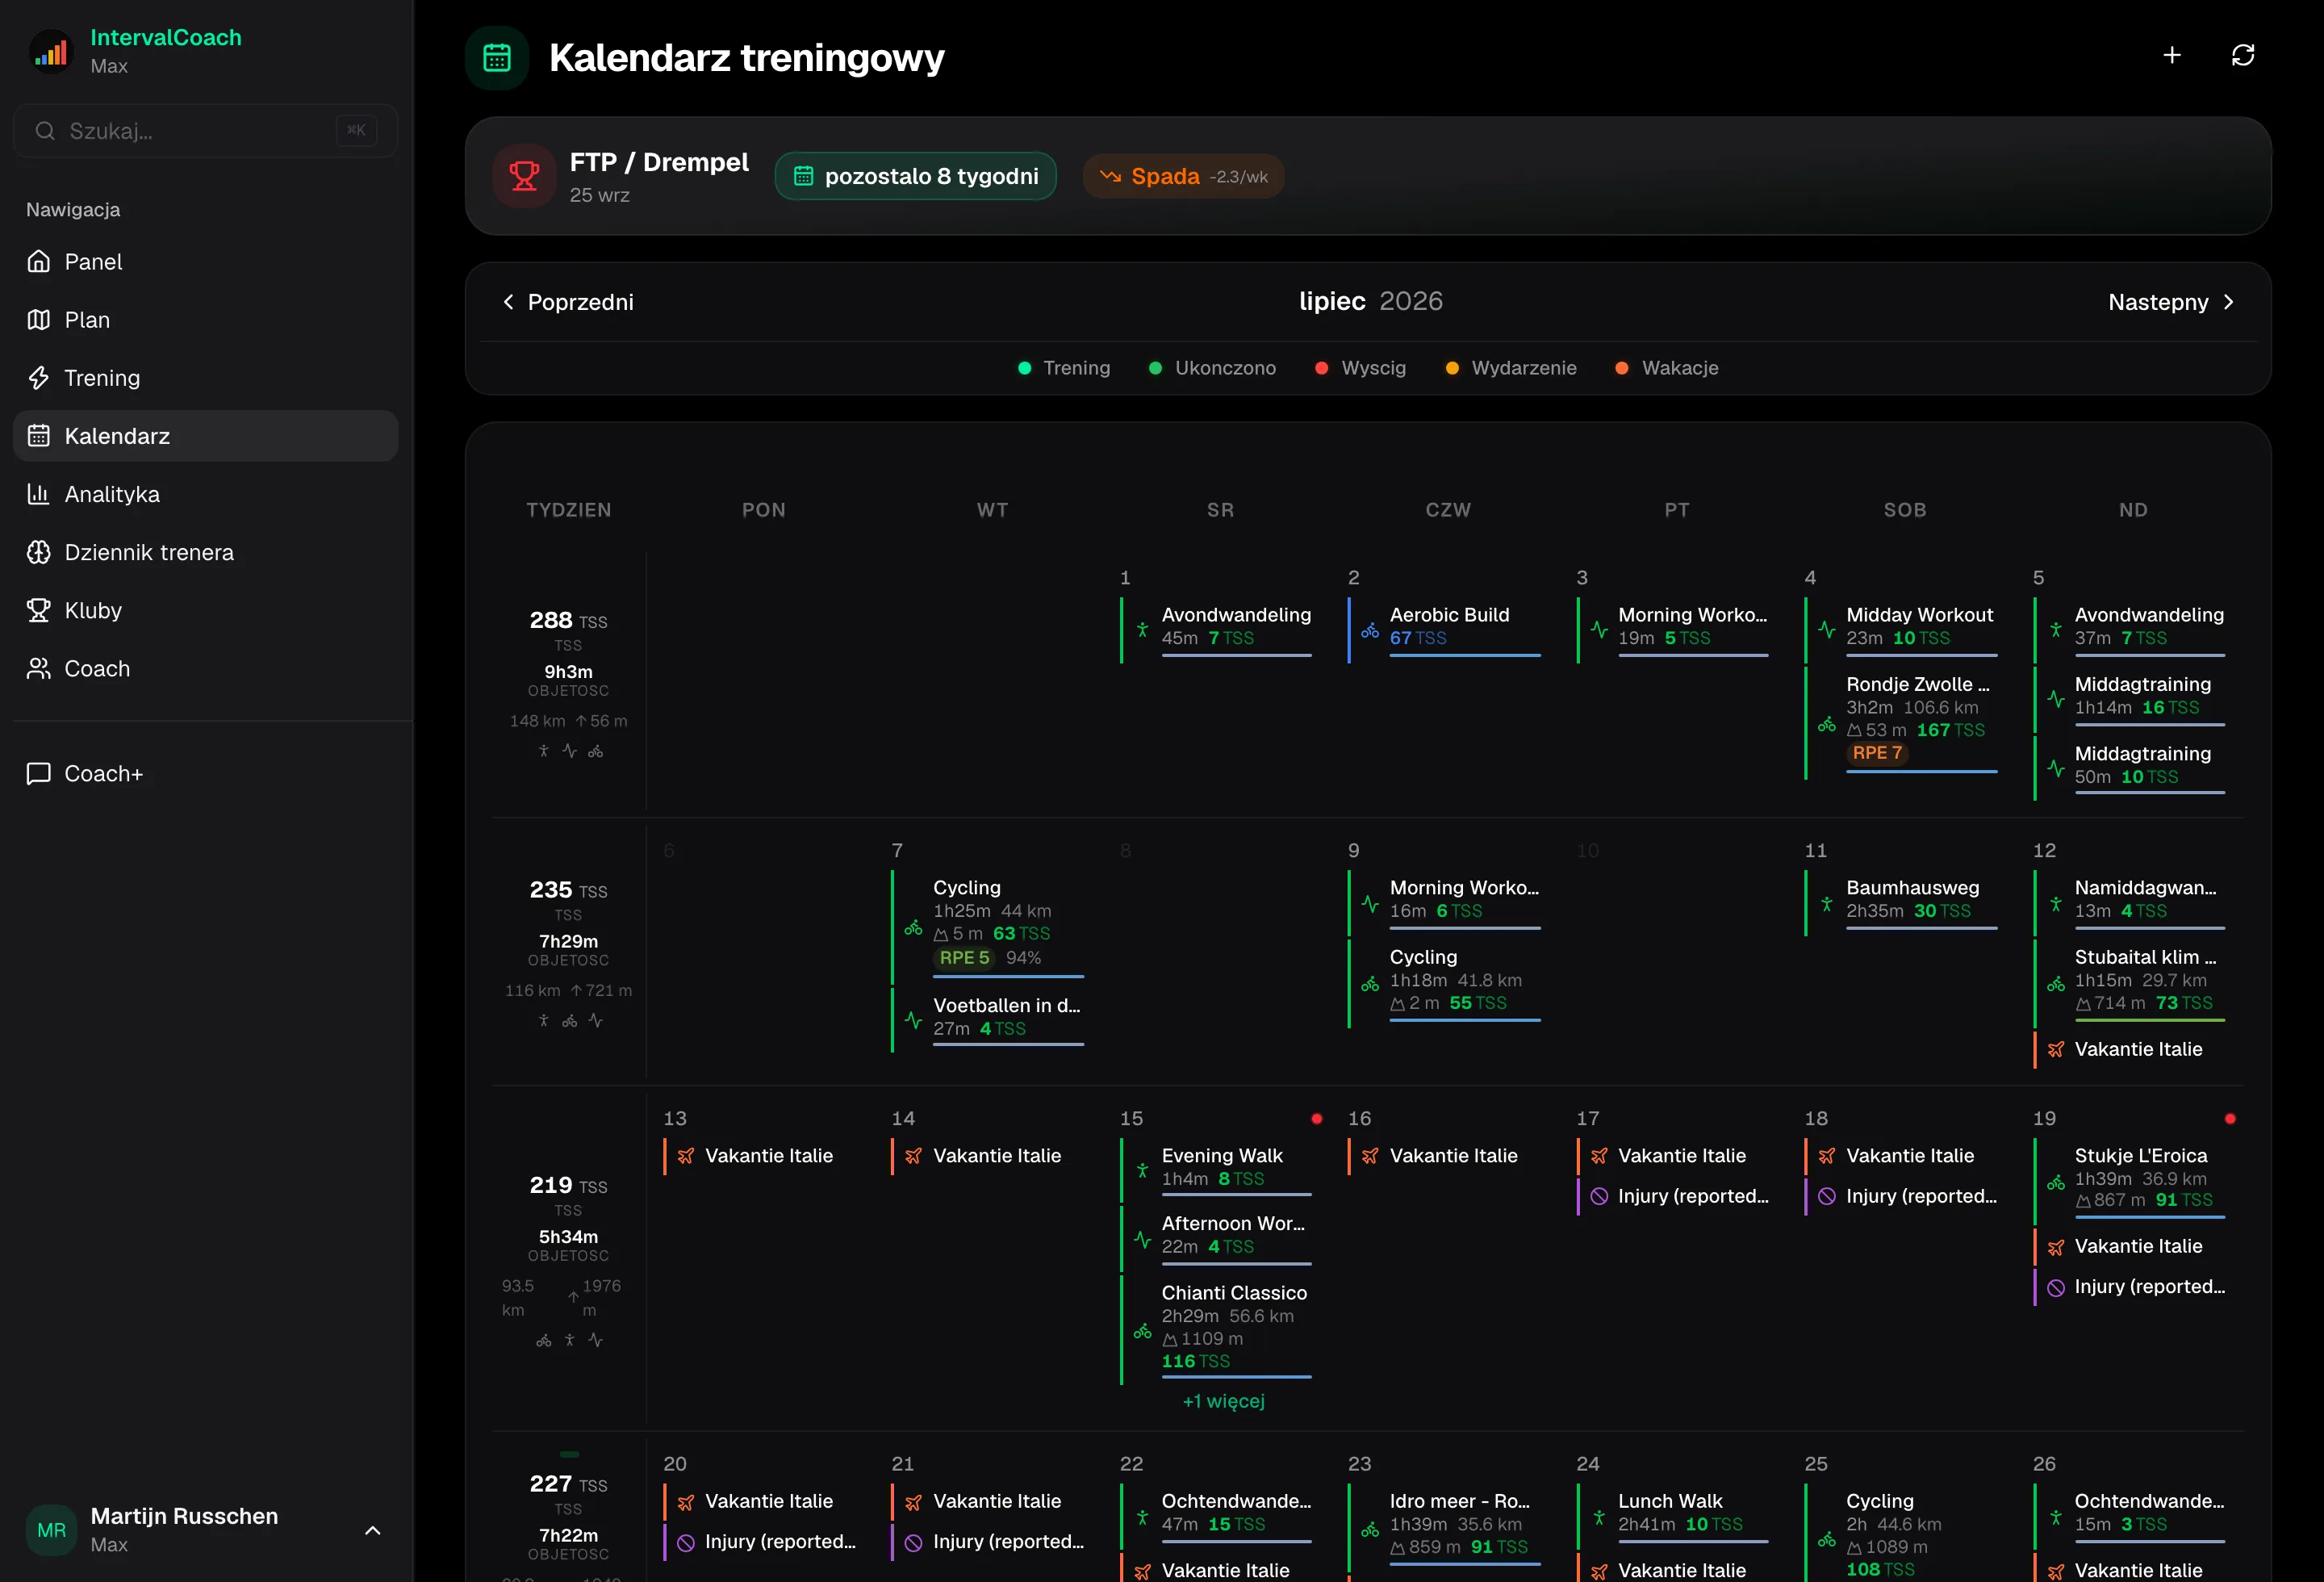Toggle the Wyscig legend dot
This screenshot has width=2324, height=1582.
click(1321, 368)
